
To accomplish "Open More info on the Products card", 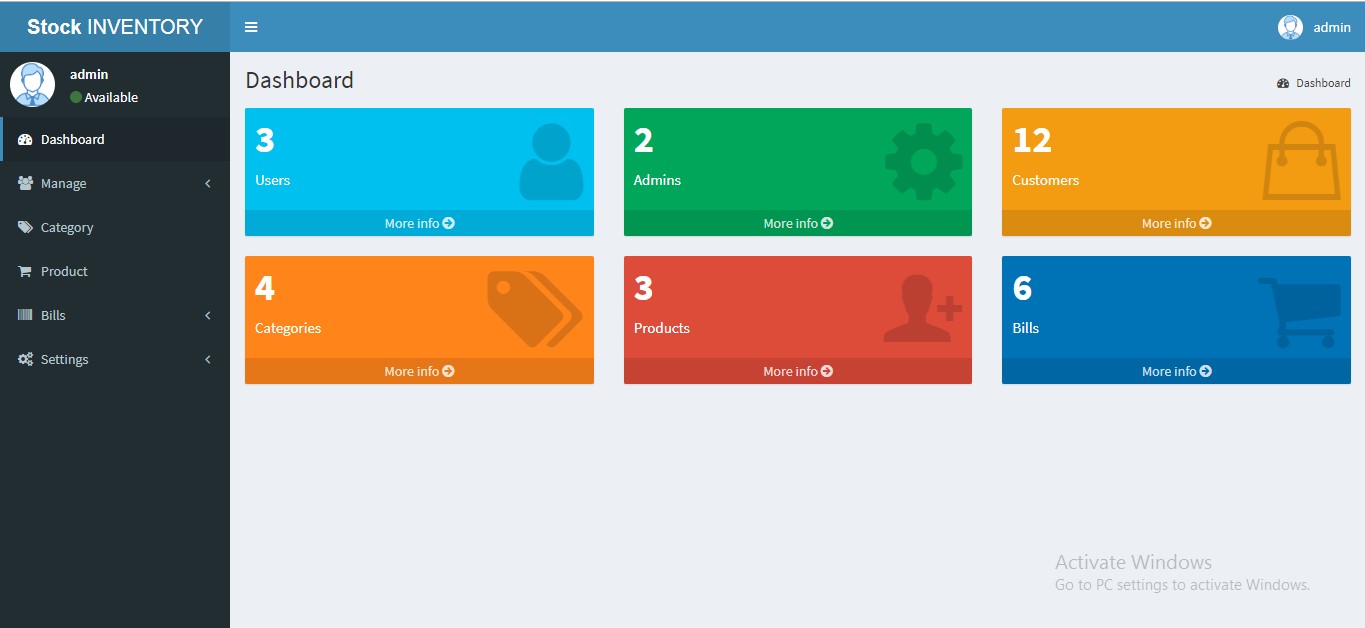I will [x=797, y=371].
